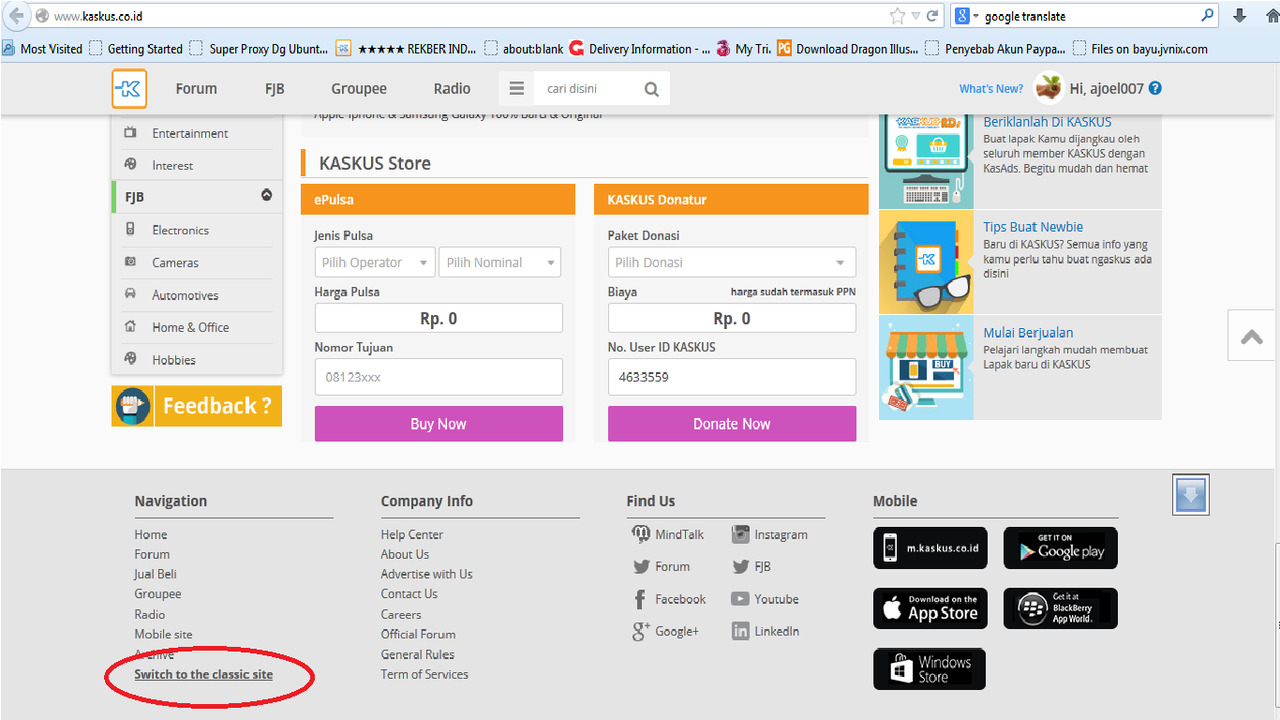Bookmark this page with the star icon
The image size is (1280, 720).
tap(897, 16)
